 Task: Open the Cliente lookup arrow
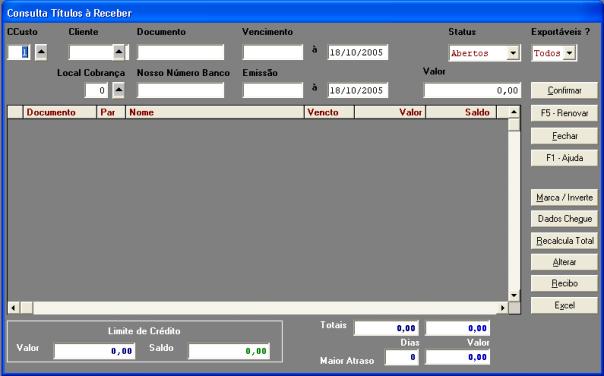click(119, 52)
